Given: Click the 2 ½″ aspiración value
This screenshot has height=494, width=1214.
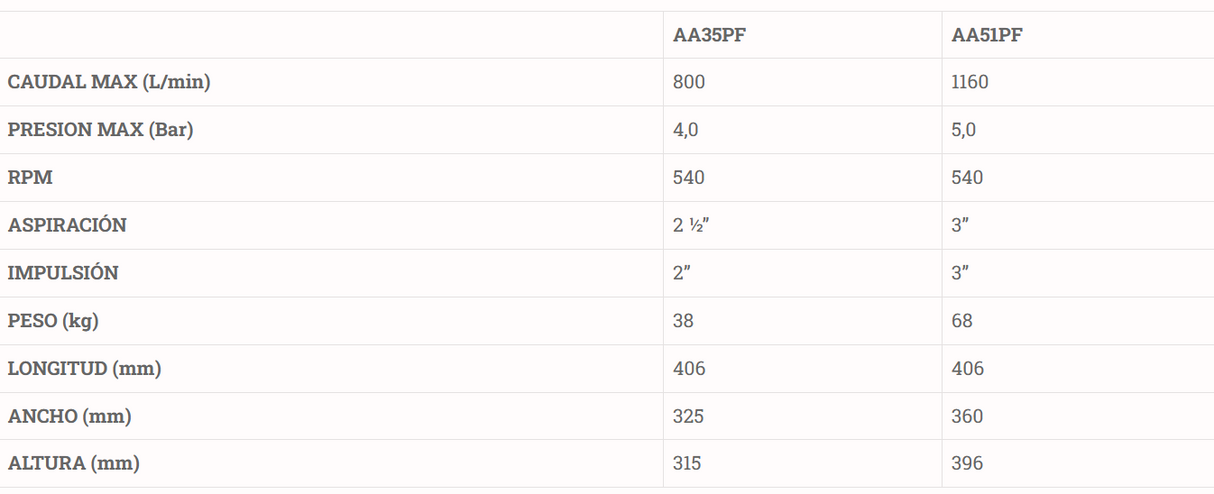Looking at the screenshot, I should click(x=692, y=225).
